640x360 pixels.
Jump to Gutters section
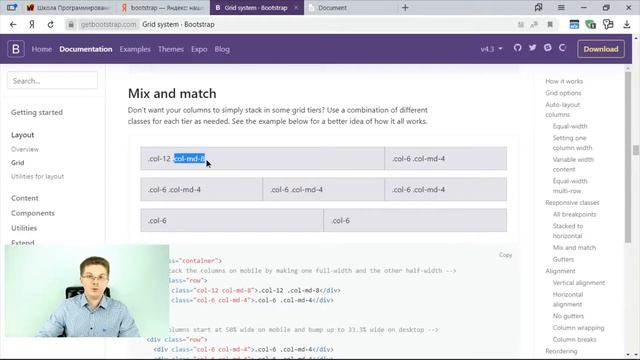click(563, 259)
